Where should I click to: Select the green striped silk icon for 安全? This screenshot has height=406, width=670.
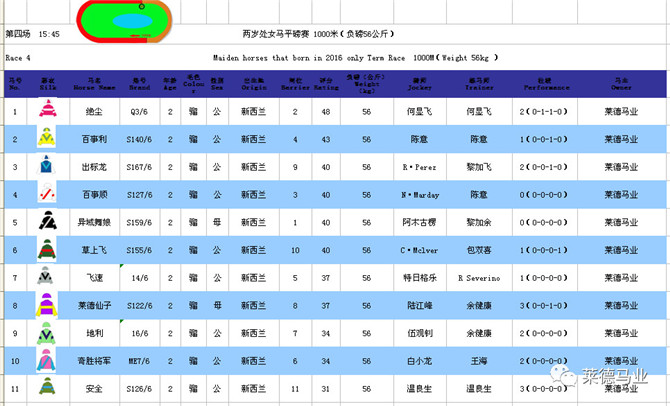(47, 385)
